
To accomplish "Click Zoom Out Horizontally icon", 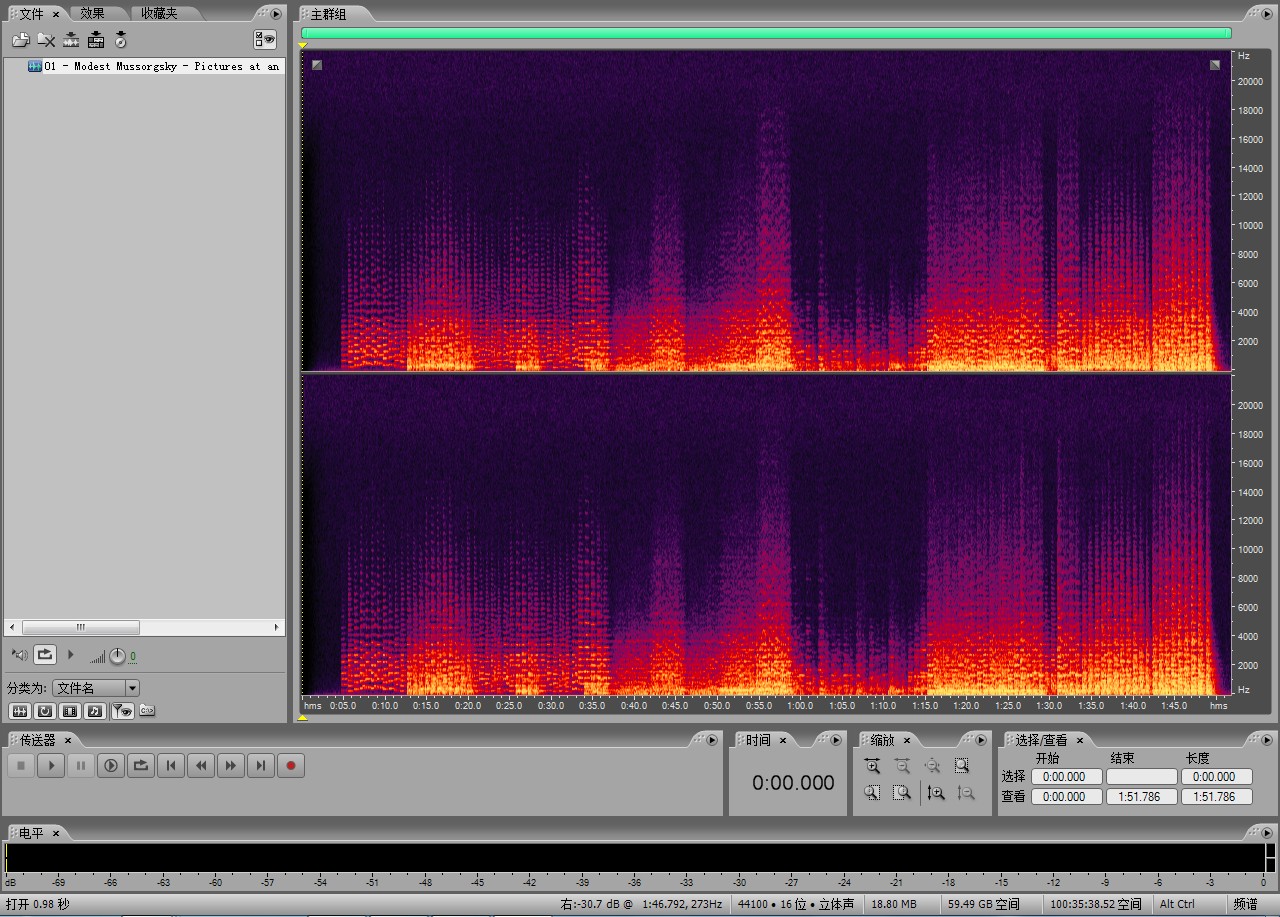I will tap(902, 766).
